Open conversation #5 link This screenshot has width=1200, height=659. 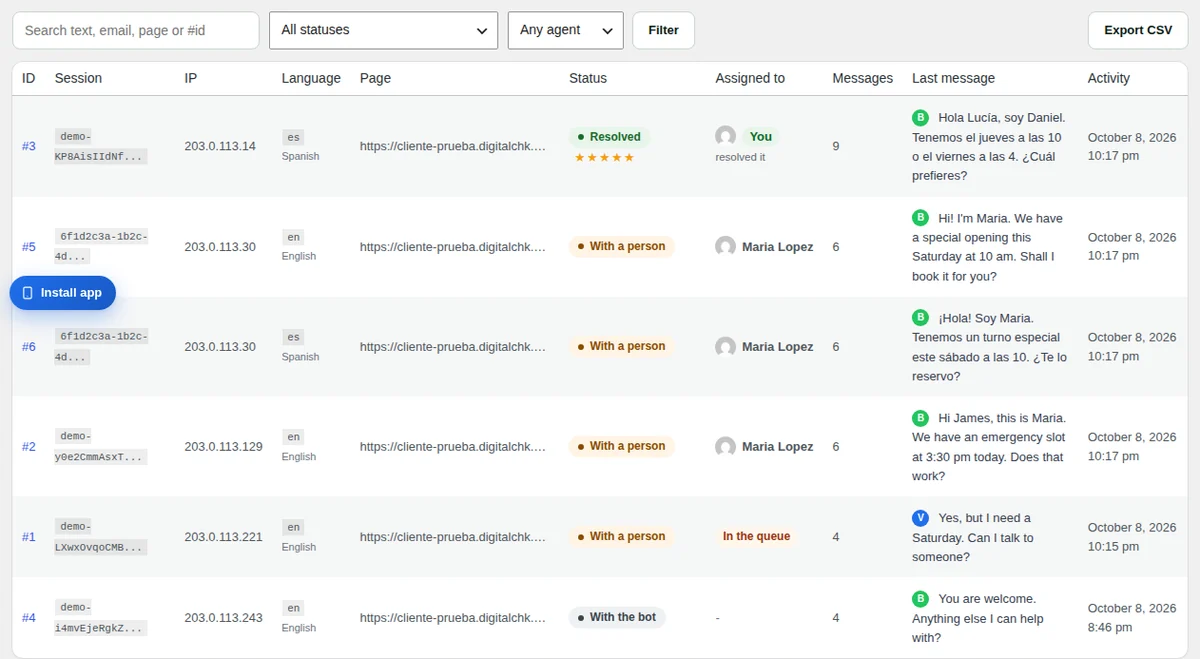[29, 247]
